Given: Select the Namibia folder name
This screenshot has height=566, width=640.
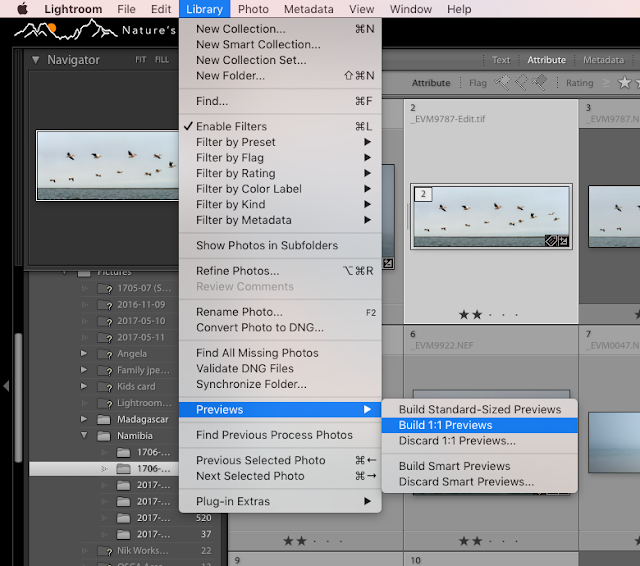Looking at the screenshot, I should pyautogui.click(x=135, y=436).
